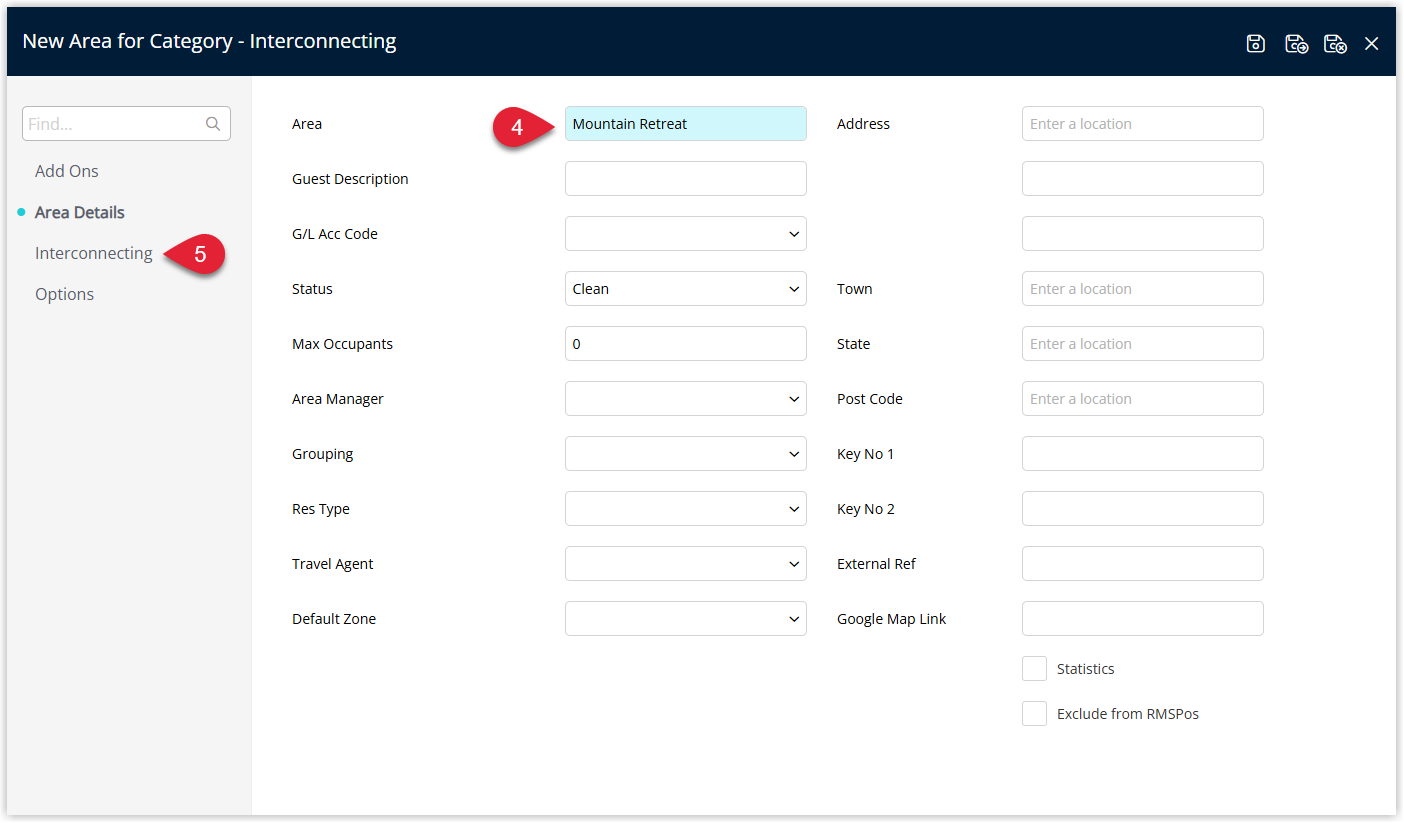
Task: Click the Key No 2 field
Action: [1143, 509]
